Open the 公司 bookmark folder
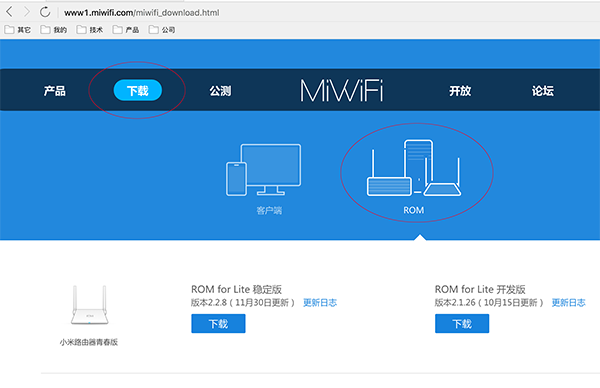 161,29
